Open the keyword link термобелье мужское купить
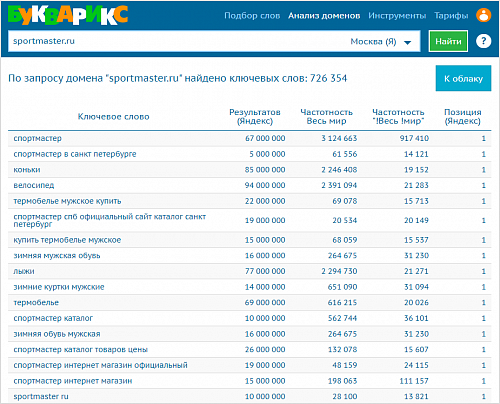 (x=67, y=201)
